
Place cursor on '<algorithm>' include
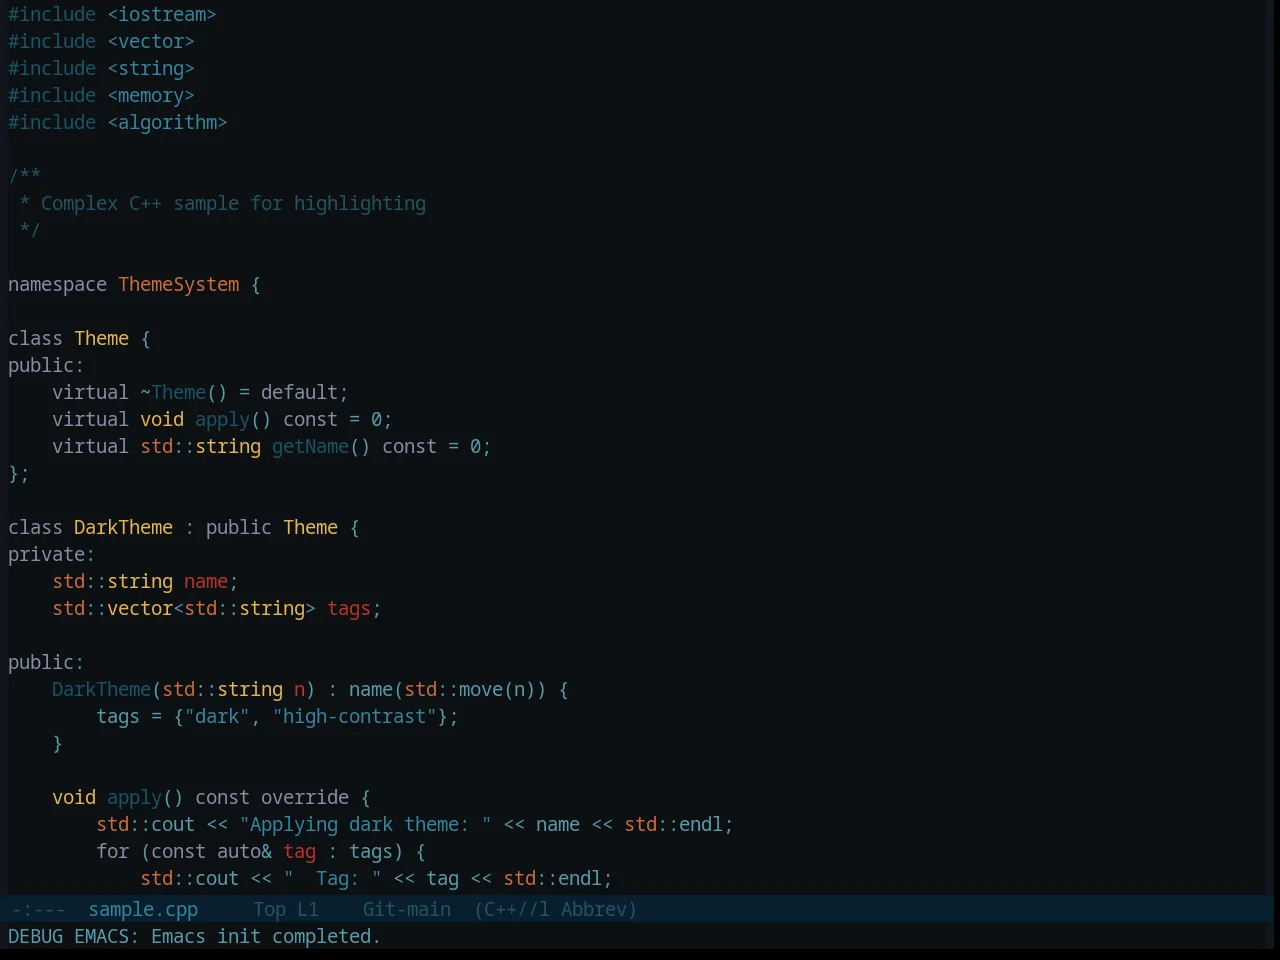pyautogui.click(x=167, y=122)
